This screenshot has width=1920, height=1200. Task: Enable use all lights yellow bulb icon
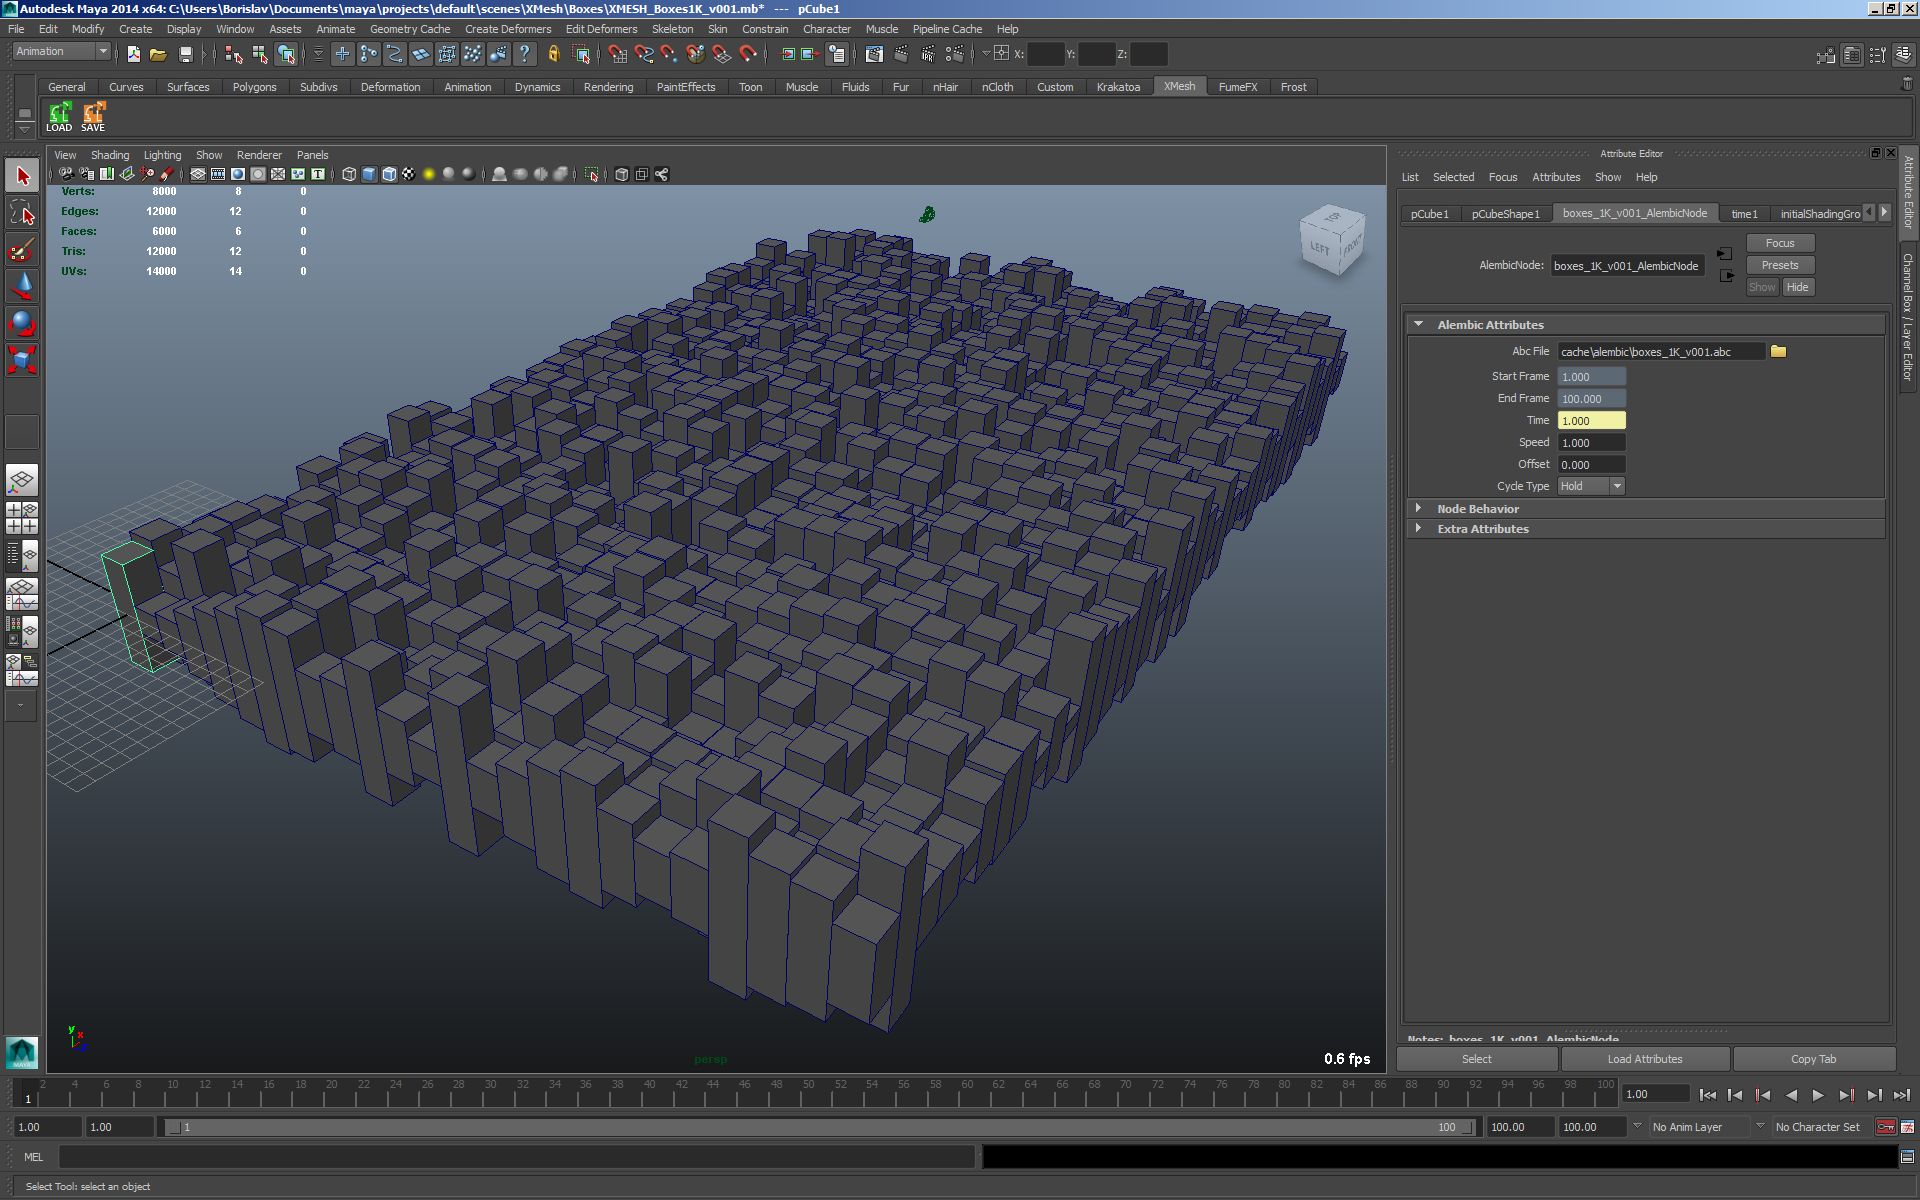428,174
